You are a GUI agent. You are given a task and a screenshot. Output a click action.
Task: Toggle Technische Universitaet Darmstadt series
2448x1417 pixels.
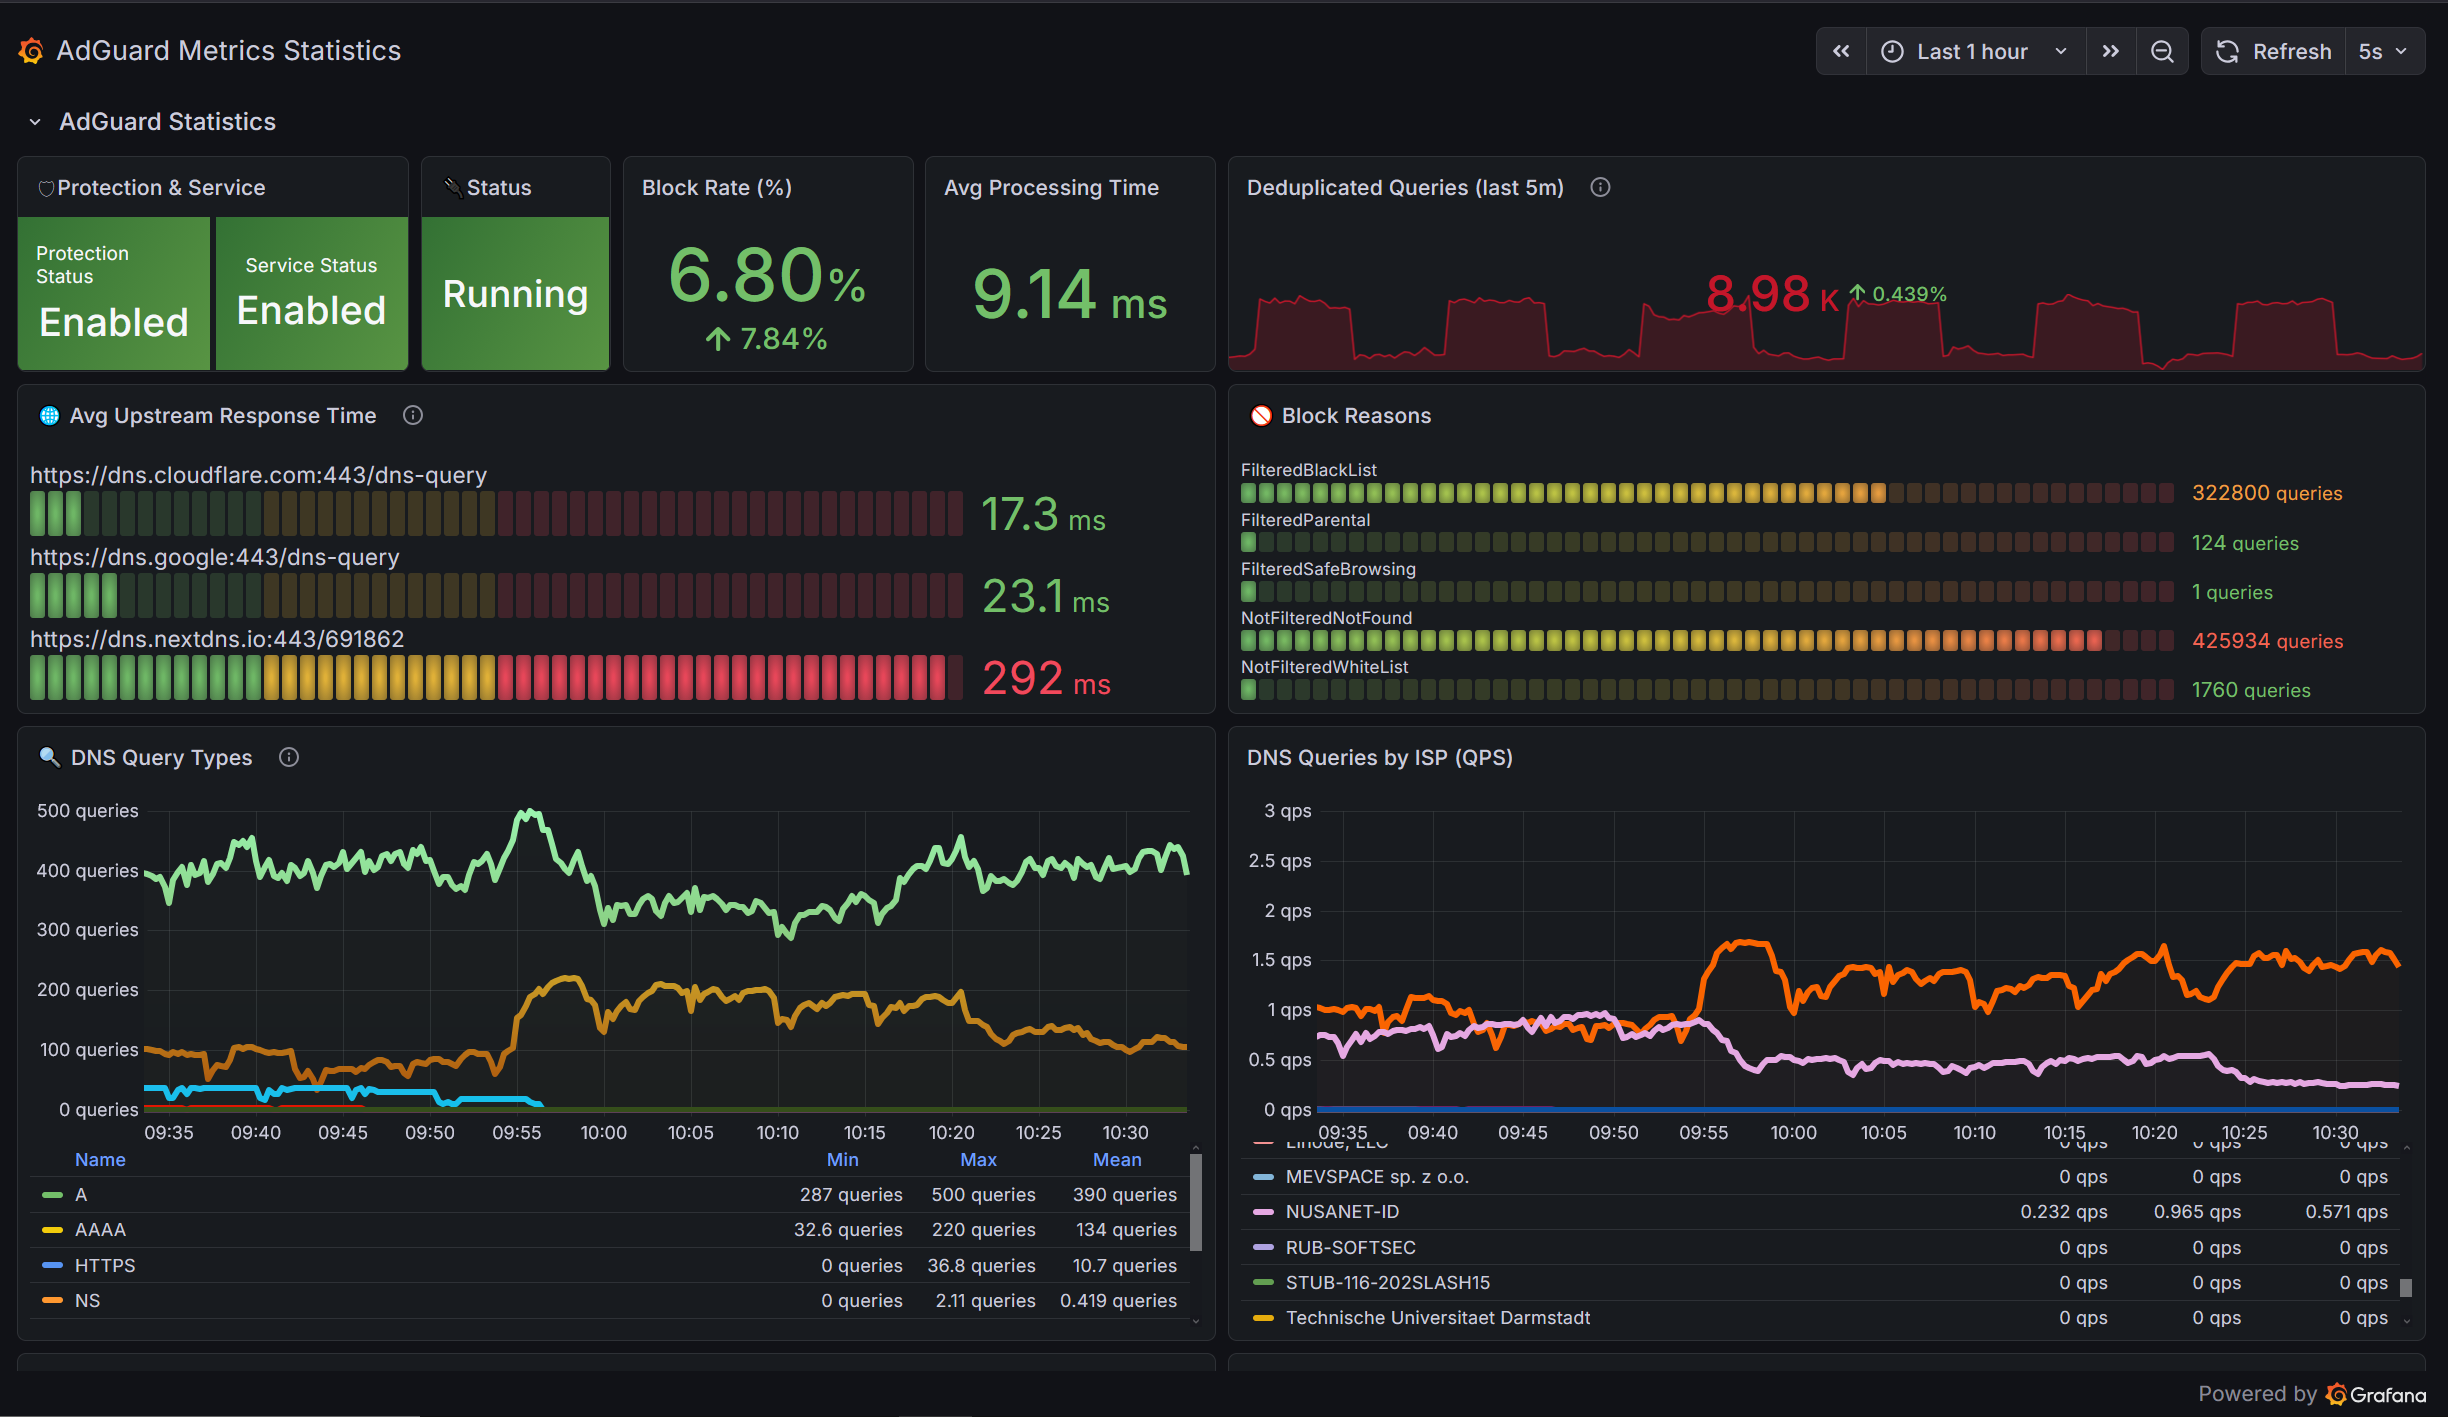point(1437,1318)
